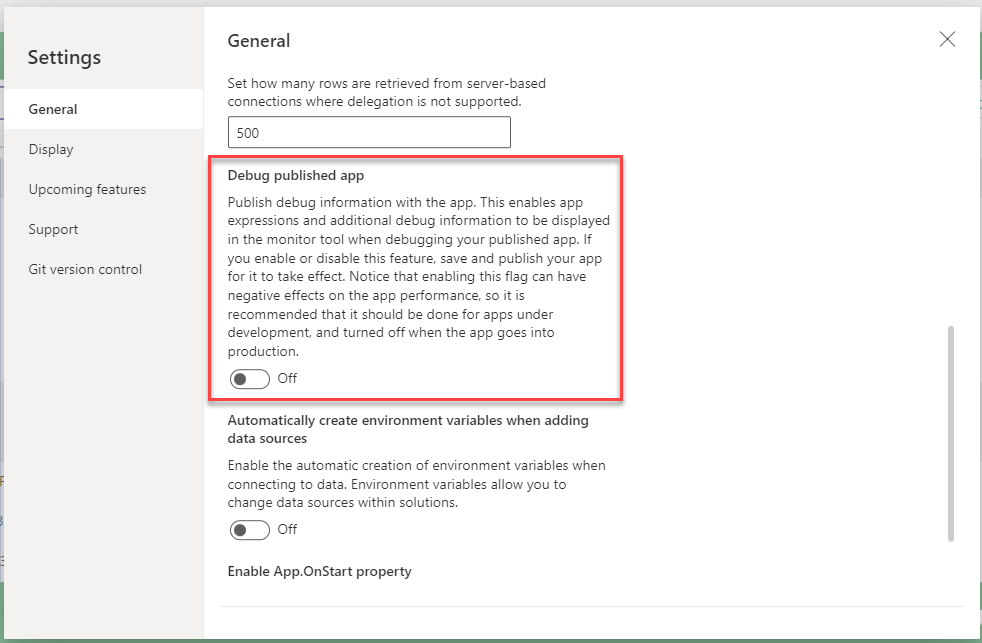
Task: Click the settings panel vertical scrollbar
Action: pyautogui.click(x=949, y=432)
